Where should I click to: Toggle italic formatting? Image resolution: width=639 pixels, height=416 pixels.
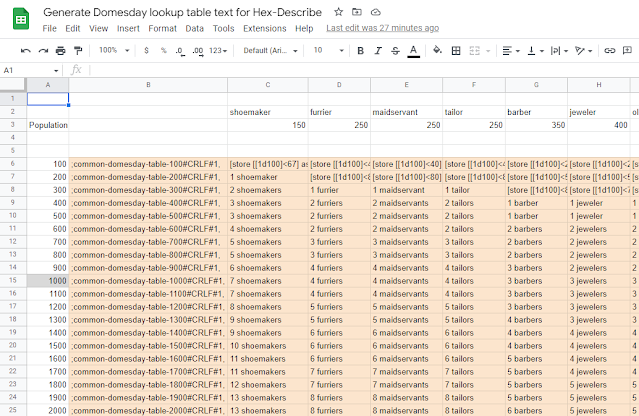point(378,51)
